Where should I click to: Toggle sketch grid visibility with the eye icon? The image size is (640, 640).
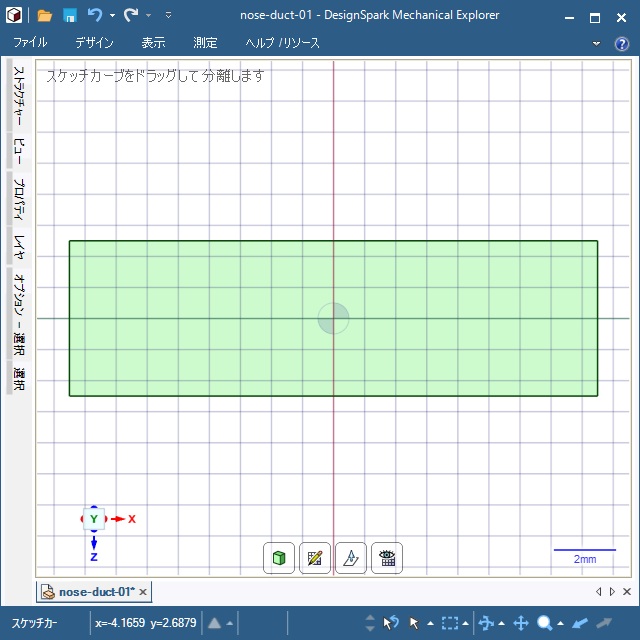[x=387, y=558]
